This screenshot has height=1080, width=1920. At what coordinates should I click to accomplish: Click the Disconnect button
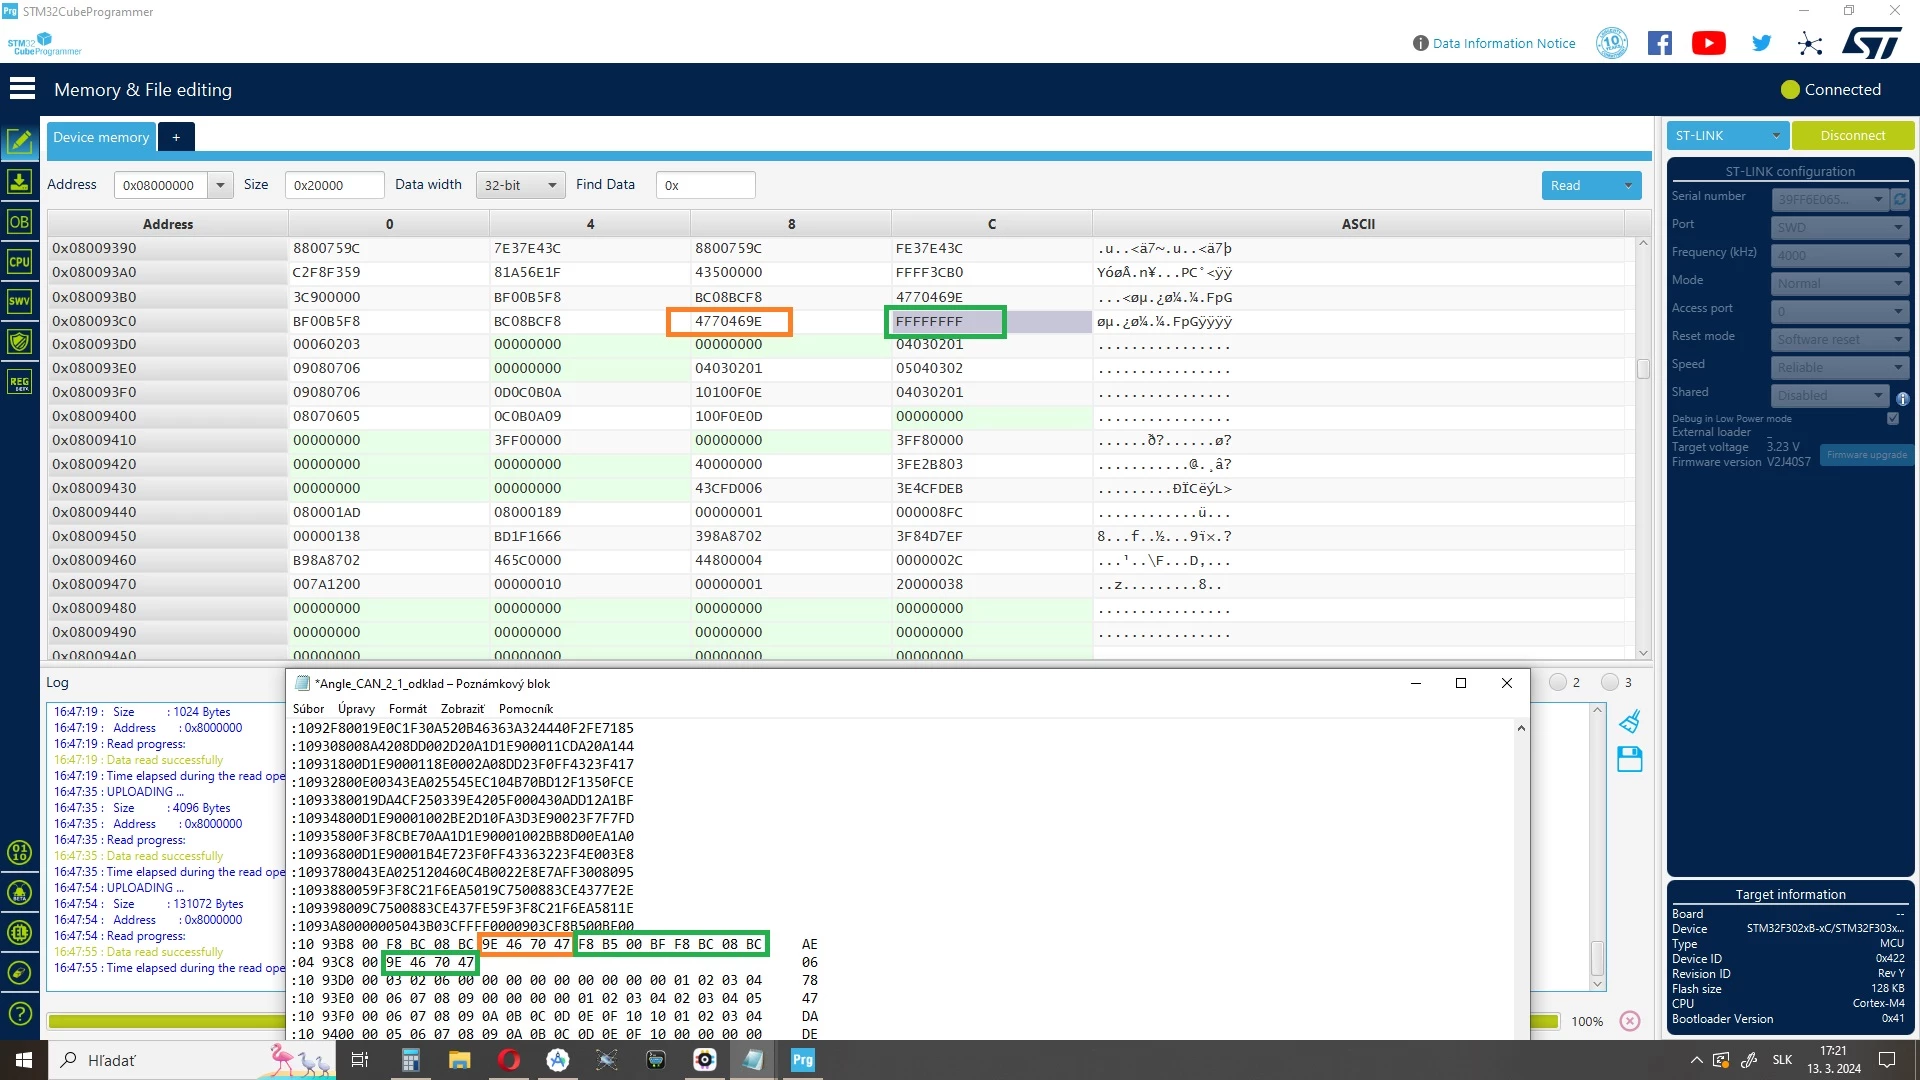(1853, 136)
